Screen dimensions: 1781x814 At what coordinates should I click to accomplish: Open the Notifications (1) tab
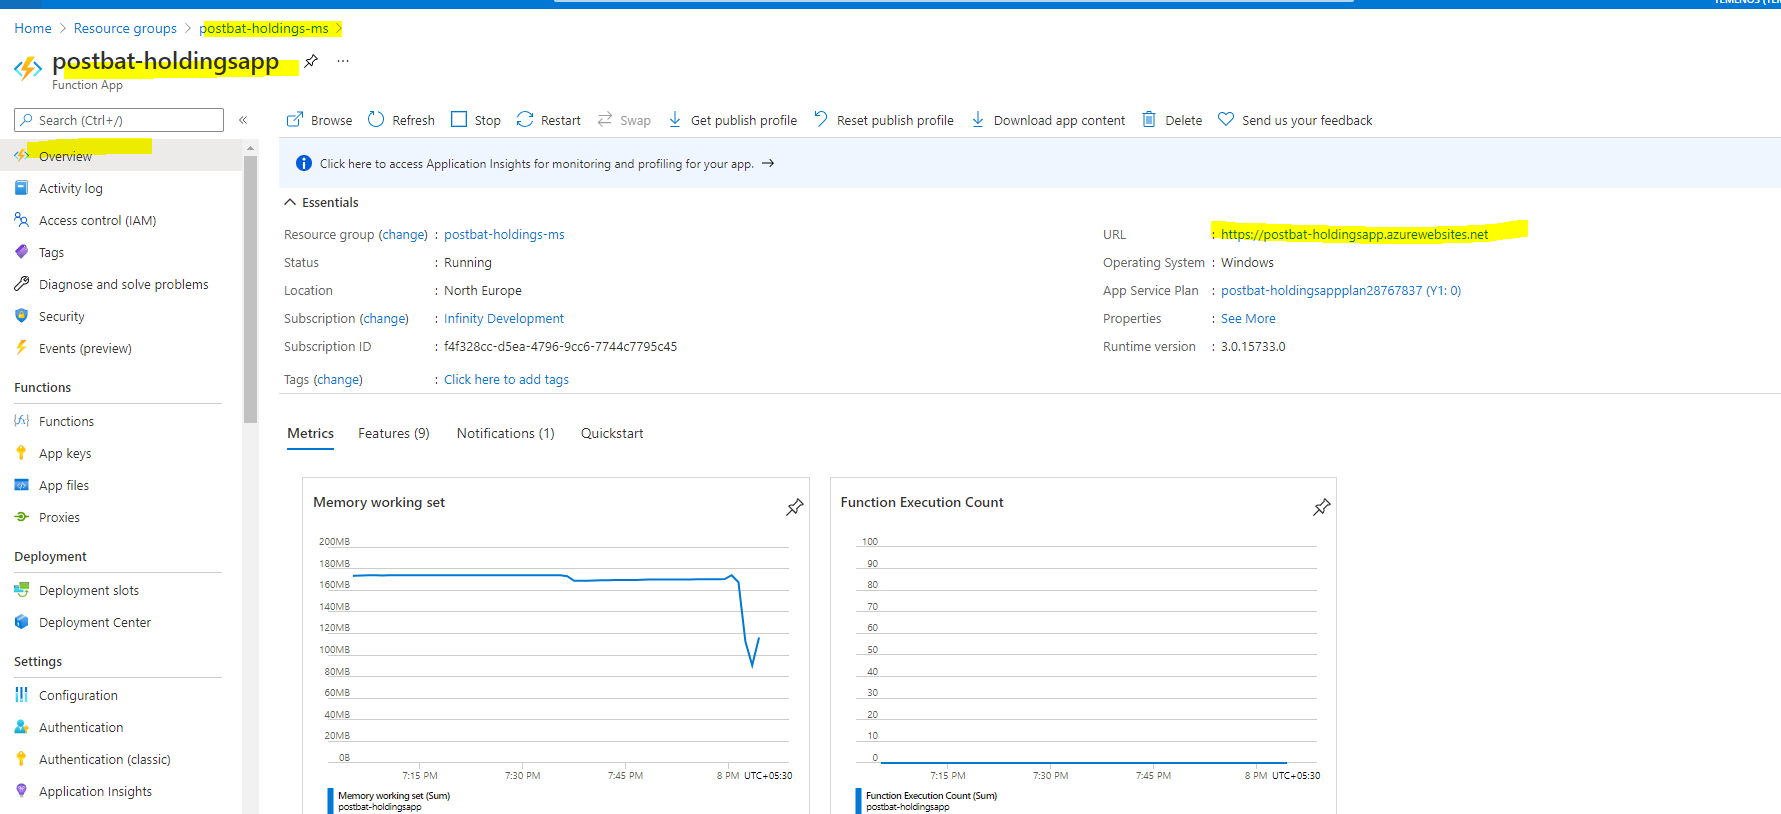pyautogui.click(x=505, y=433)
